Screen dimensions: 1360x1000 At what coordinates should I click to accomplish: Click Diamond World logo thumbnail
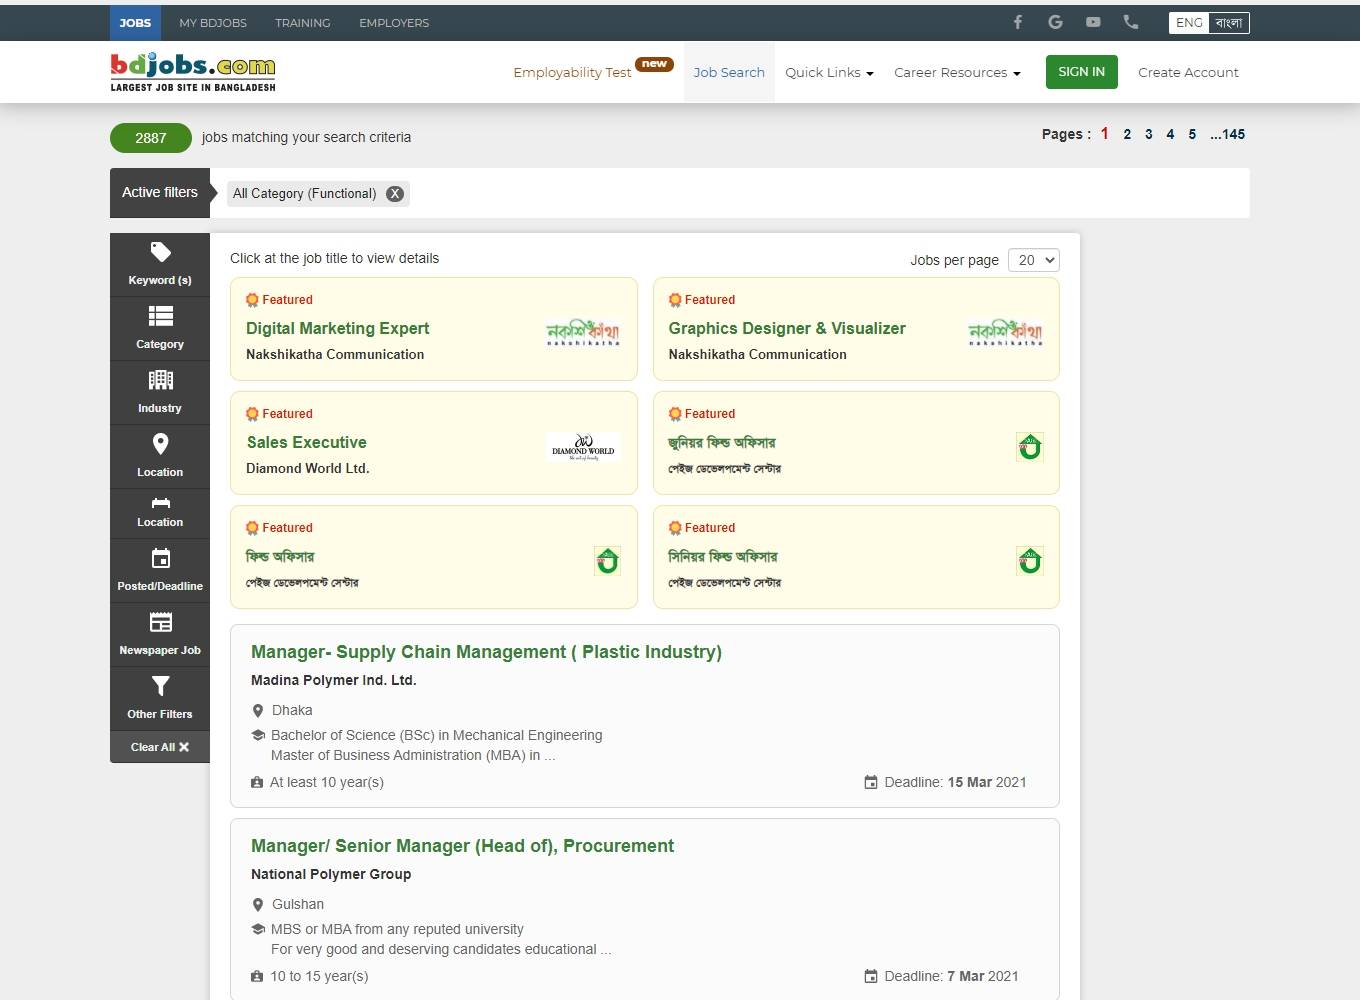point(583,447)
